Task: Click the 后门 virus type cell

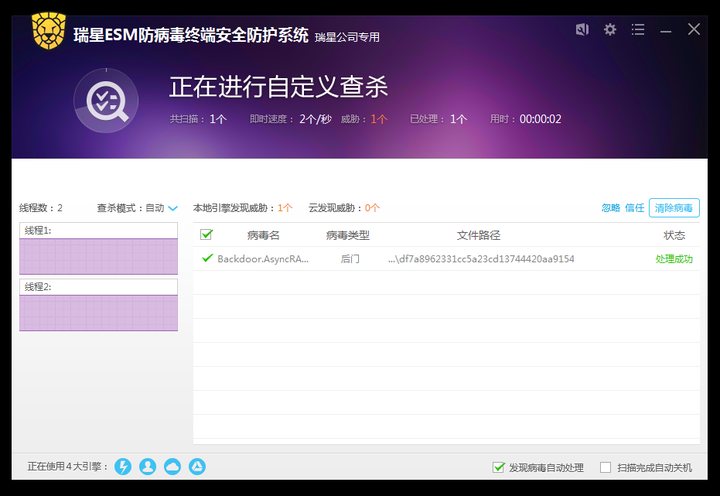Action: tap(350, 259)
